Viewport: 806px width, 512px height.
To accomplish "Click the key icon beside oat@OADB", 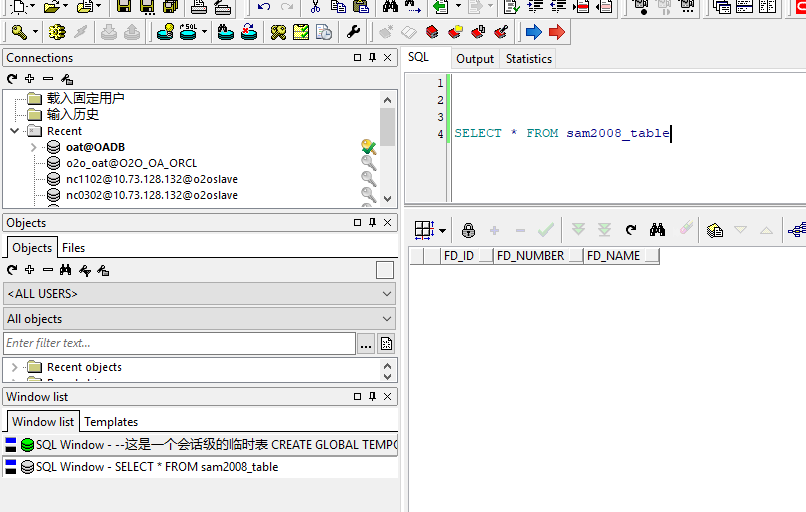I will coord(369,147).
